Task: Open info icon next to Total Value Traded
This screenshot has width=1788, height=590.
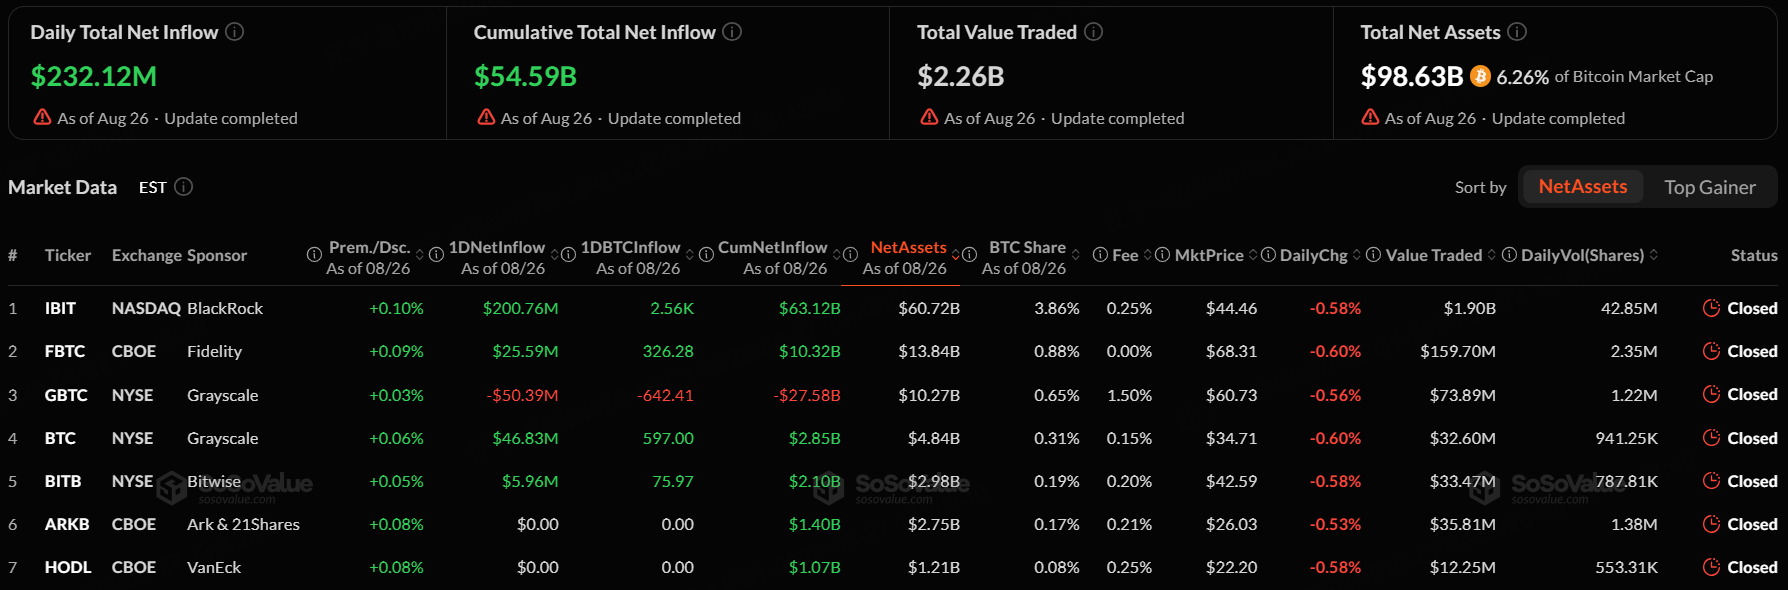Action: [x=1094, y=32]
